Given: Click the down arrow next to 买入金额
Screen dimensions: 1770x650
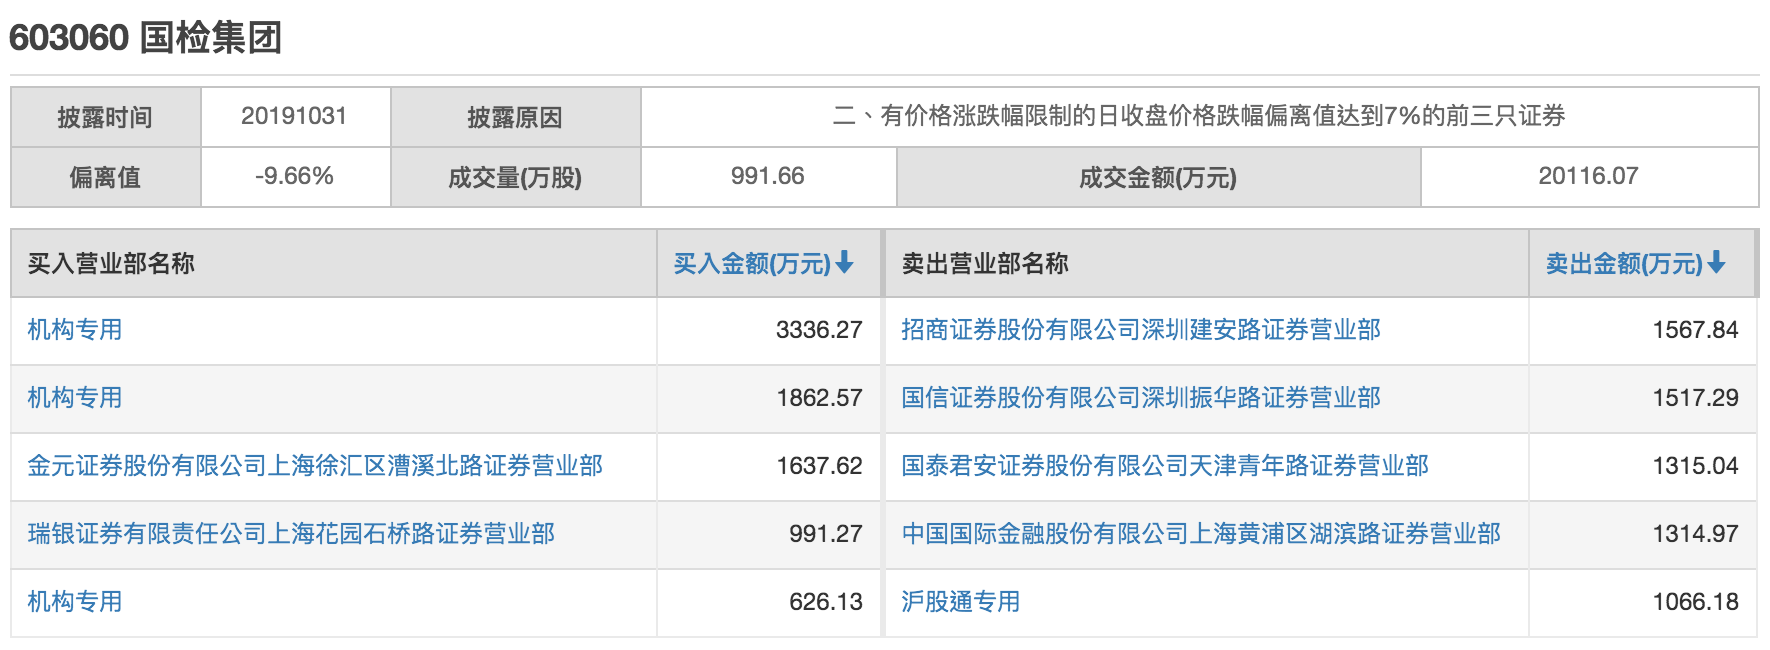Looking at the screenshot, I should 845,263.
